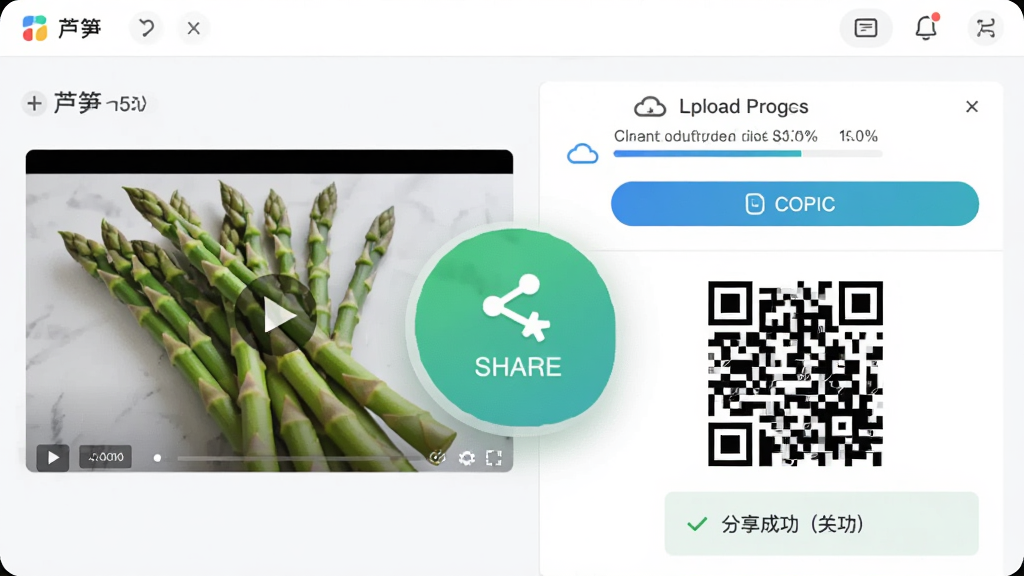Viewport: 1024px width, 576px height.
Task: Click the colorful app logo
Action: [35, 28]
